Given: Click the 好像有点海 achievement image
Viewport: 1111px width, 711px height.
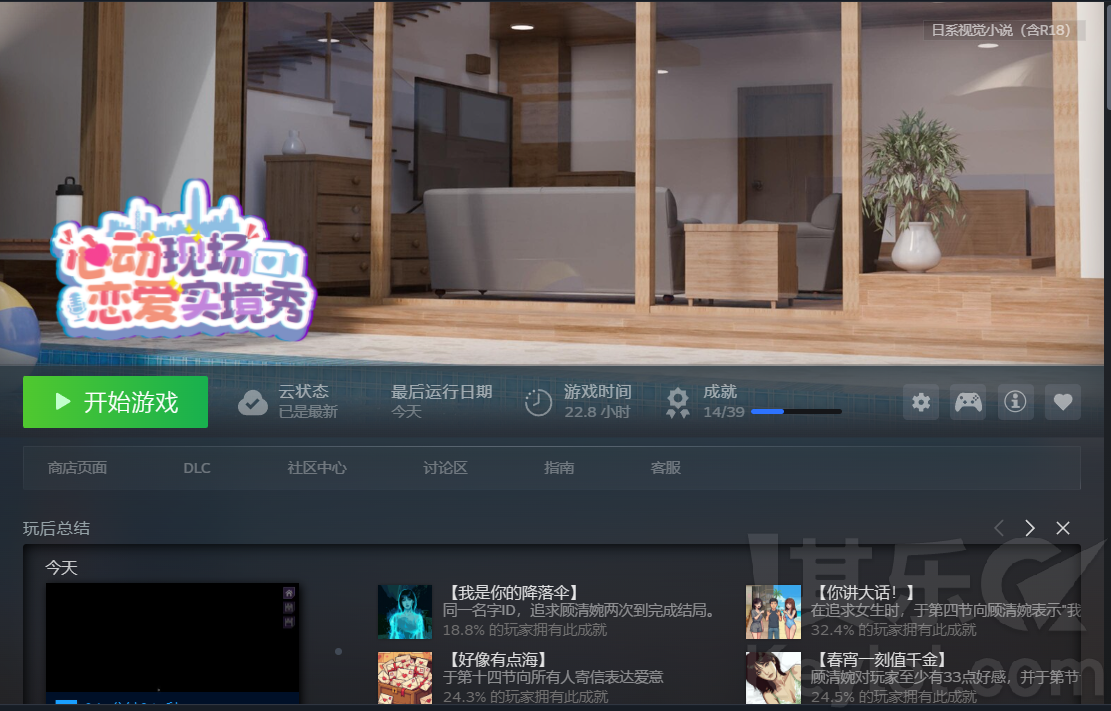Looking at the screenshot, I should pyautogui.click(x=405, y=678).
